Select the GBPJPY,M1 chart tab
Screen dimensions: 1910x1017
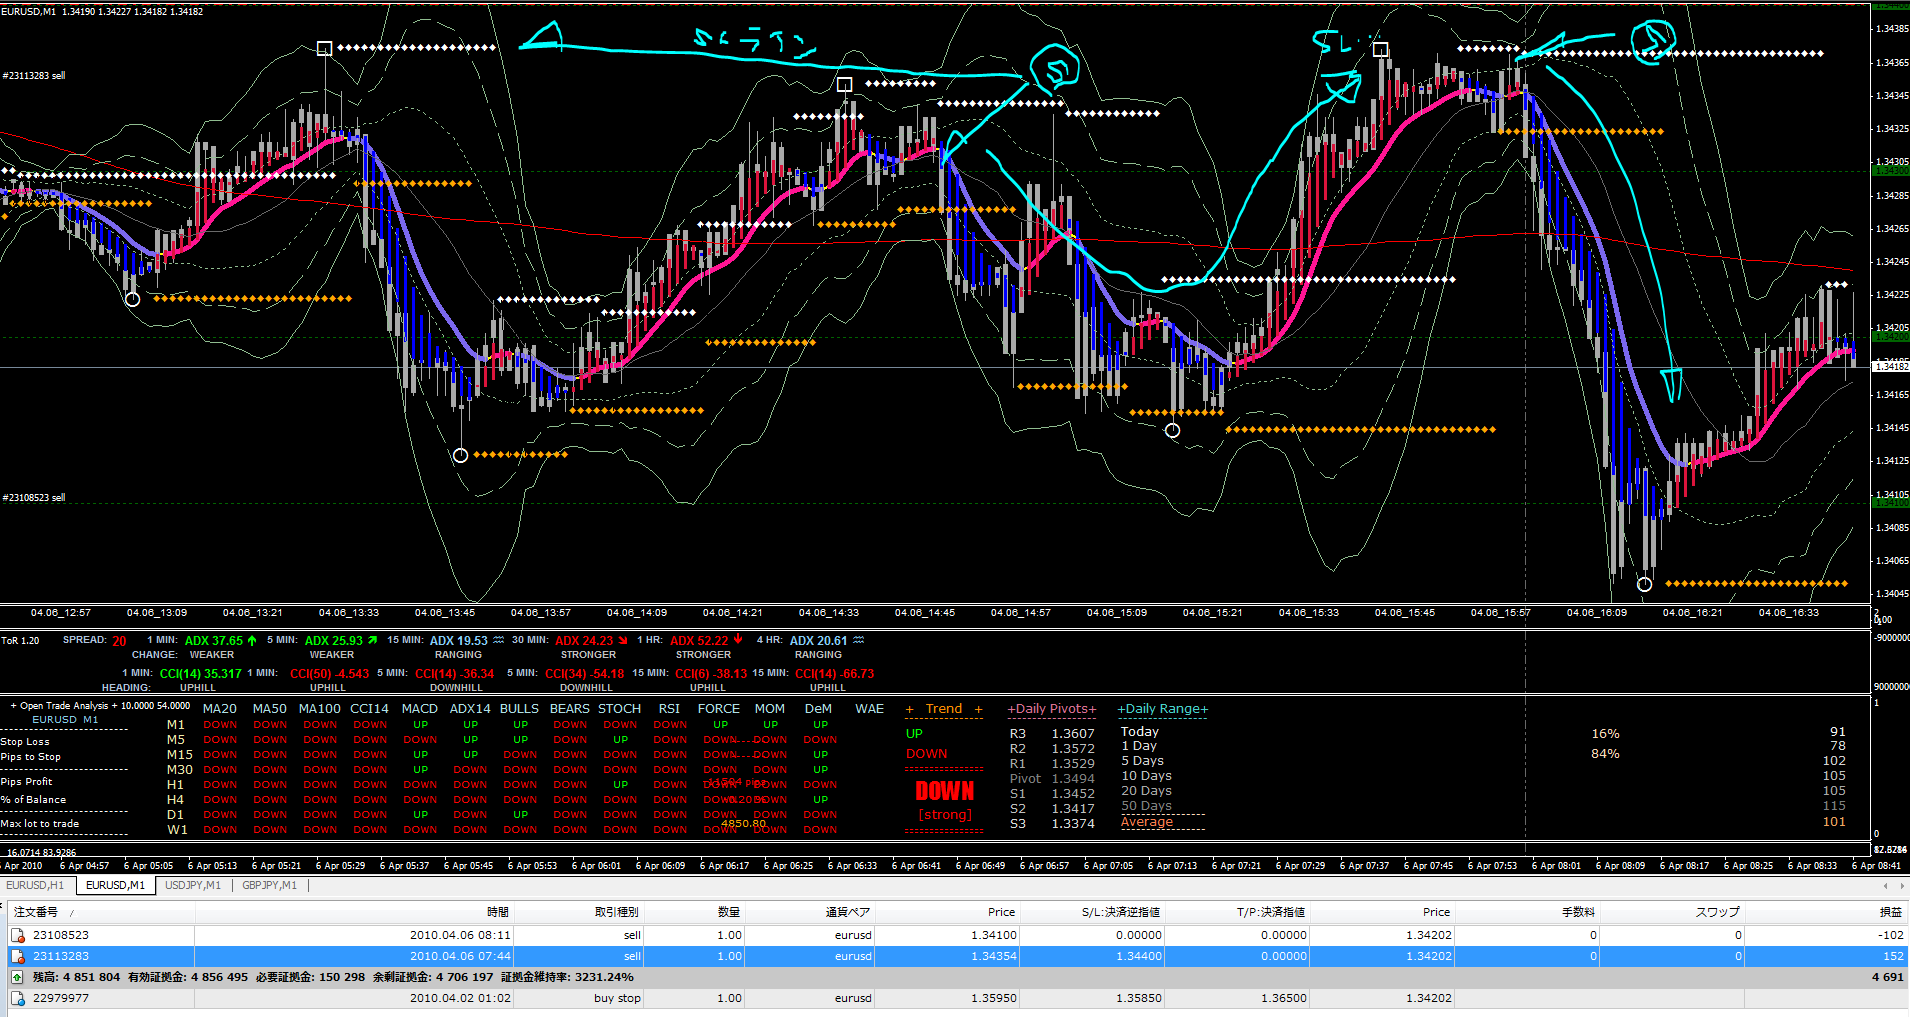pos(270,885)
